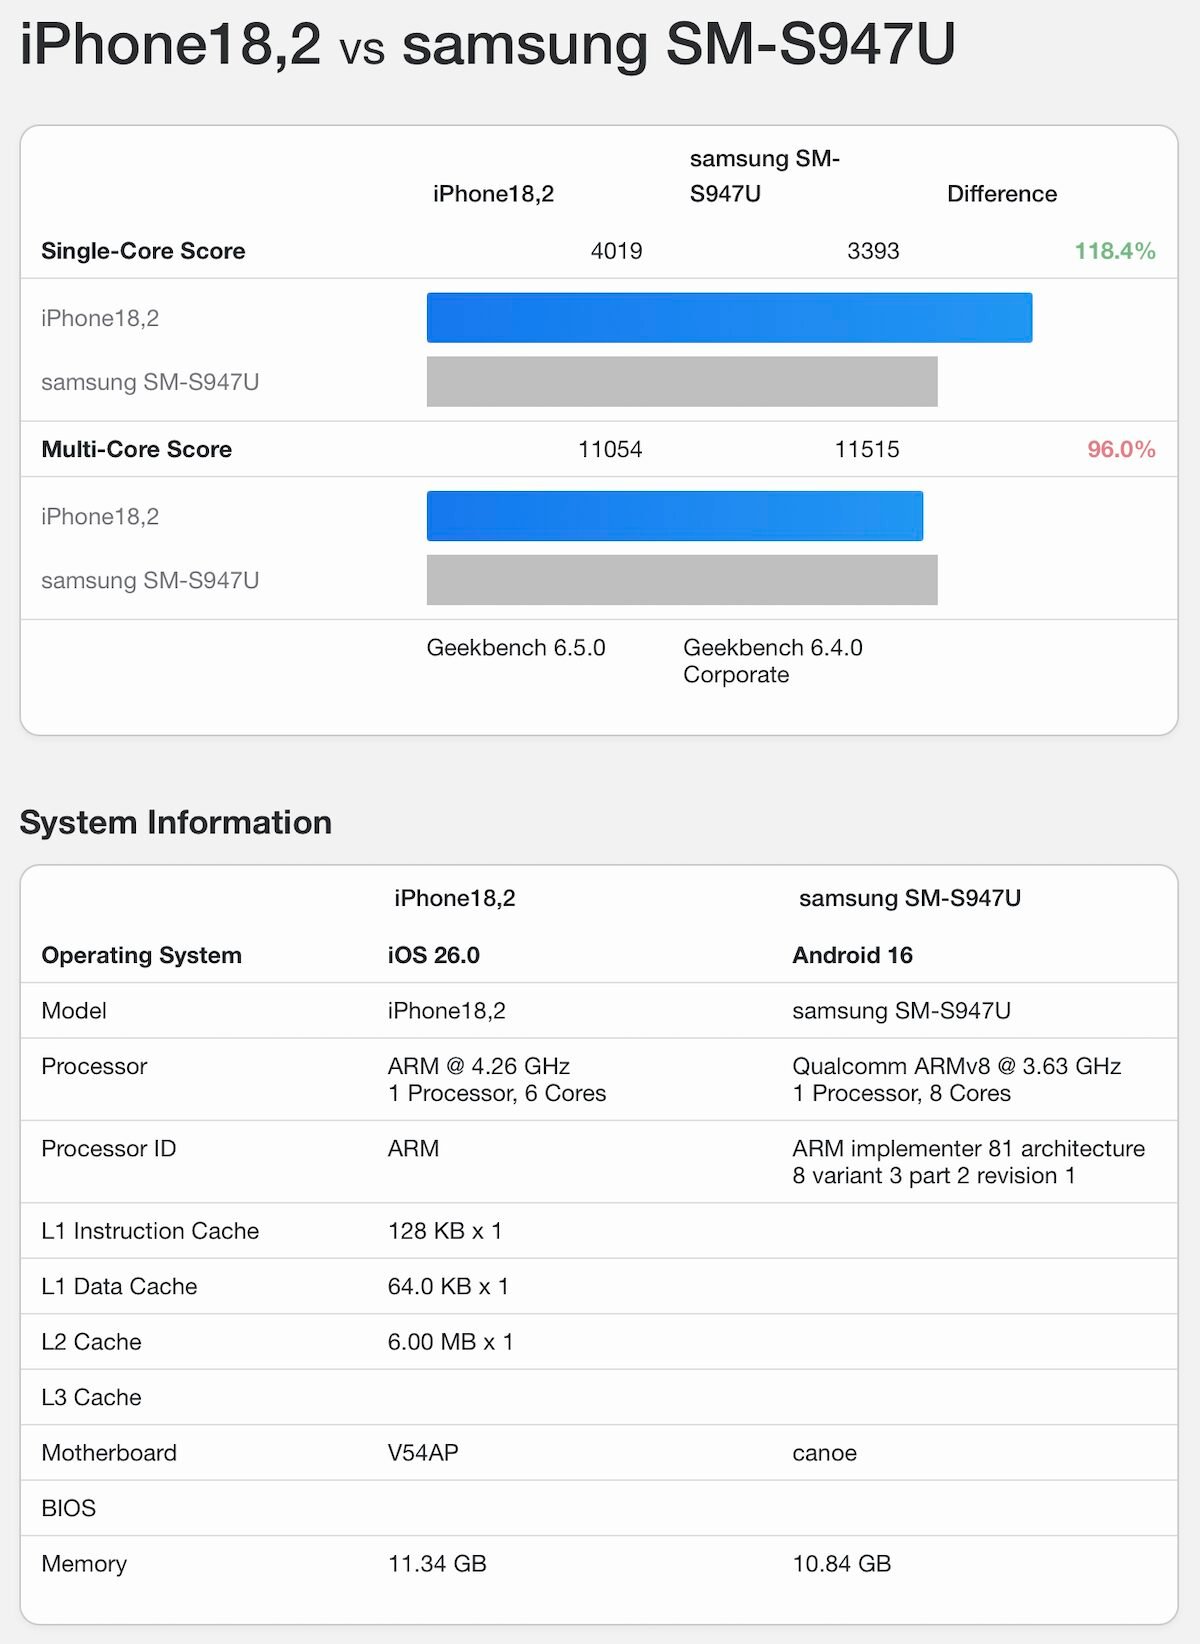Click the 'ARM @ 4.26 GHz' value
This screenshot has height=1644, width=1200.
pos(479,1066)
